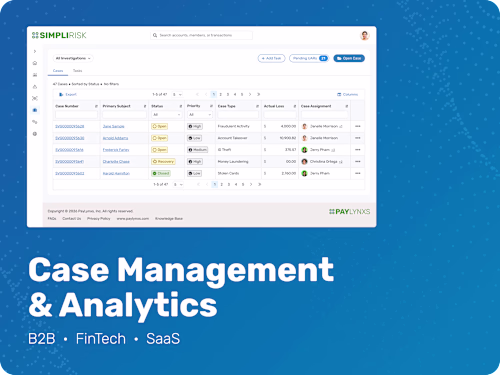500x375 pixels.
Task: Click the Medium priority badge
Action: point(198,150)
